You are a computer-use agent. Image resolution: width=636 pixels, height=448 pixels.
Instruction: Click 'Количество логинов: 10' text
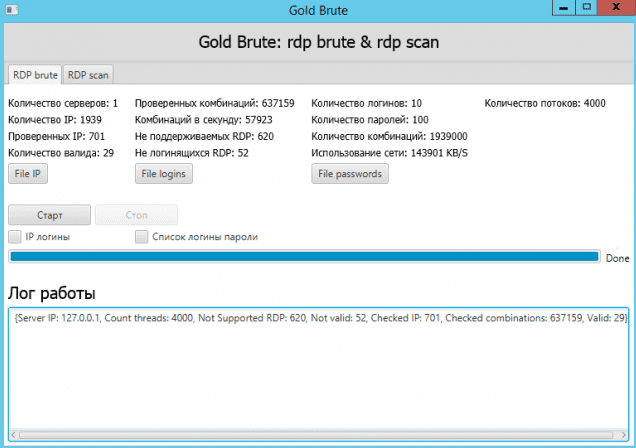click(367, 103)
